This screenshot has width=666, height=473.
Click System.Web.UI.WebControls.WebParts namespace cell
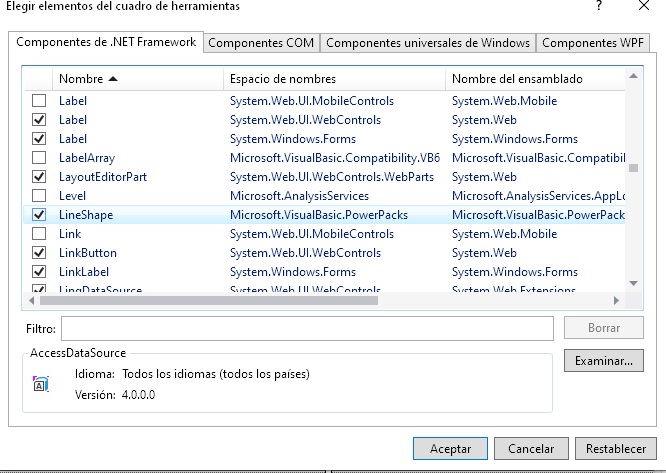pos(332,177)
